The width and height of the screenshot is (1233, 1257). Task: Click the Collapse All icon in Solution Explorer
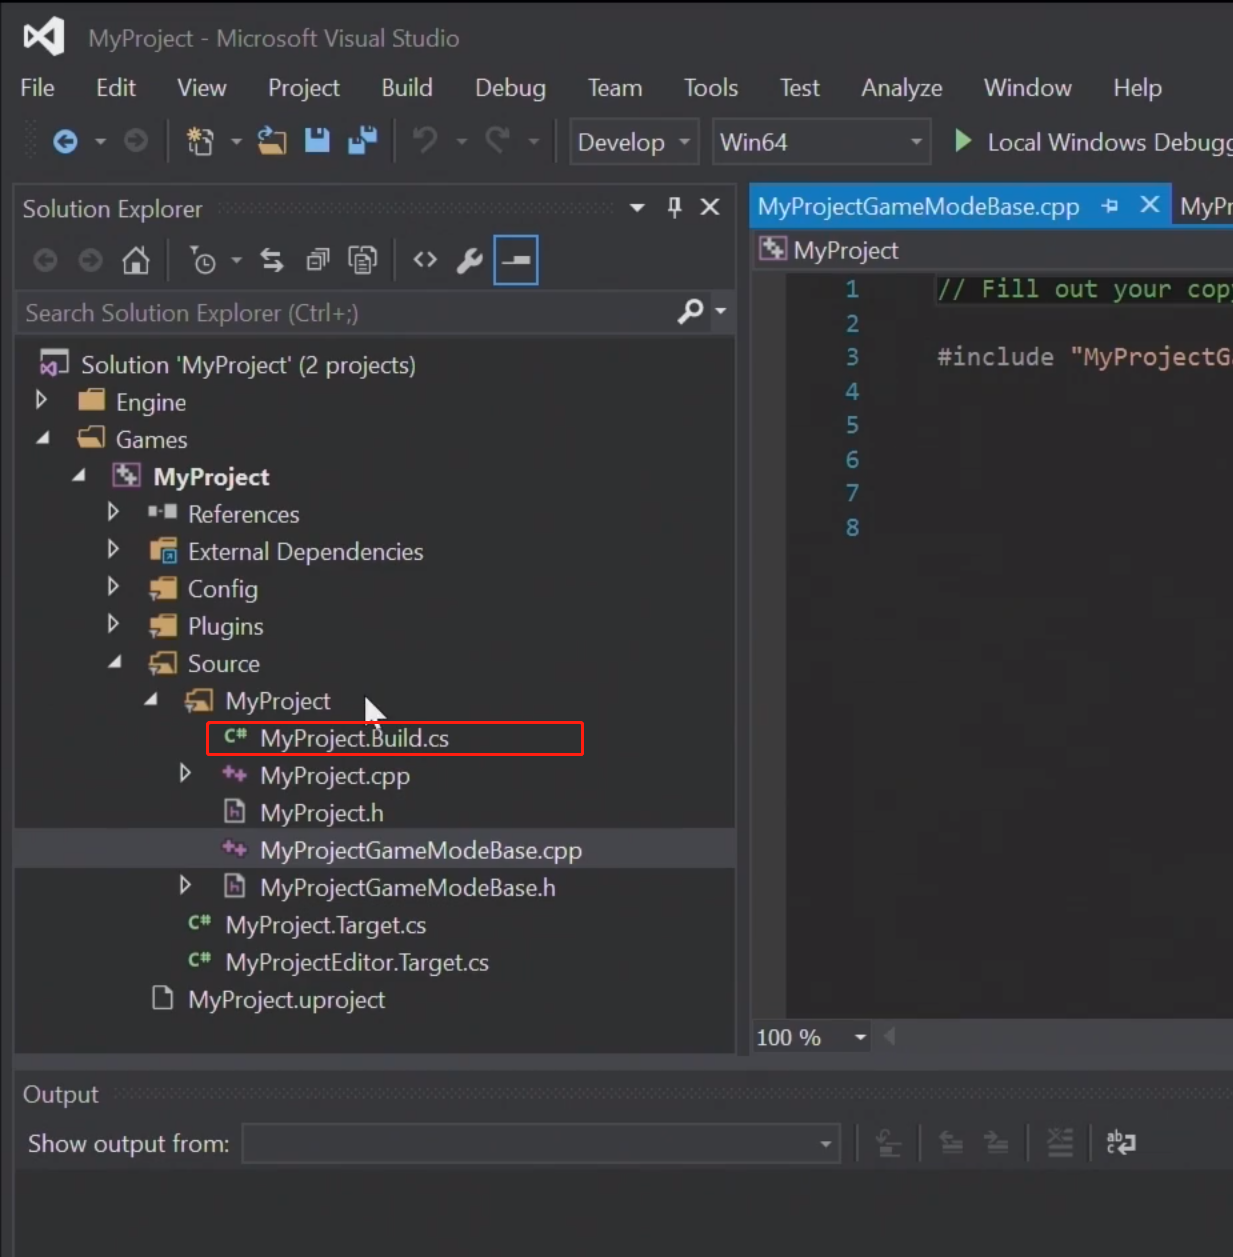[318, 261]
